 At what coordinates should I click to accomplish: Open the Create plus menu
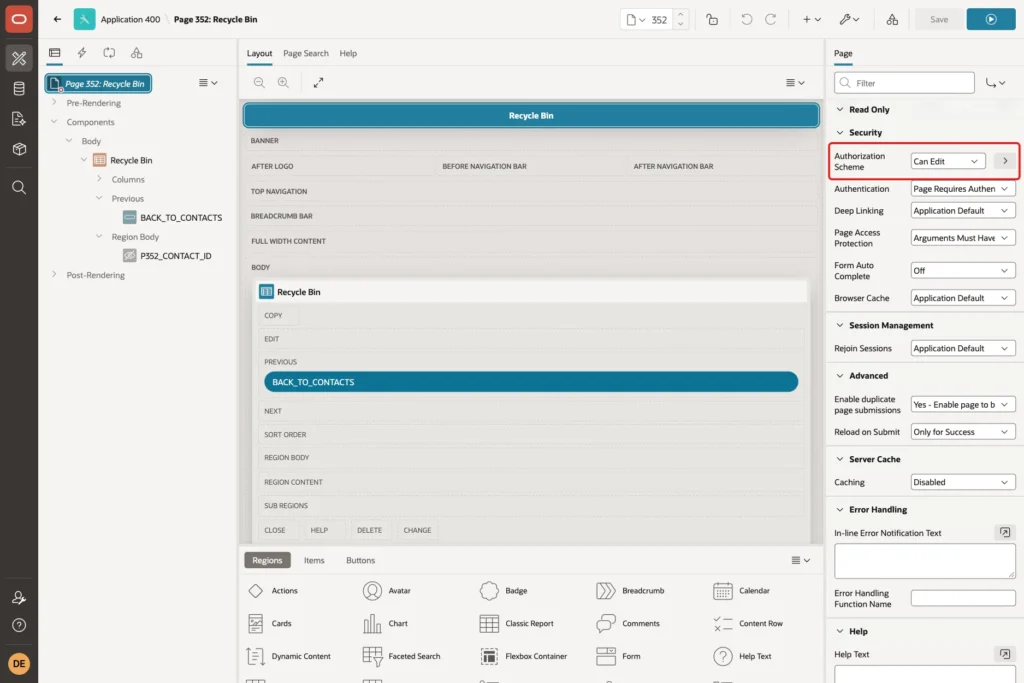pyautogui.click(x=812, y=20)
